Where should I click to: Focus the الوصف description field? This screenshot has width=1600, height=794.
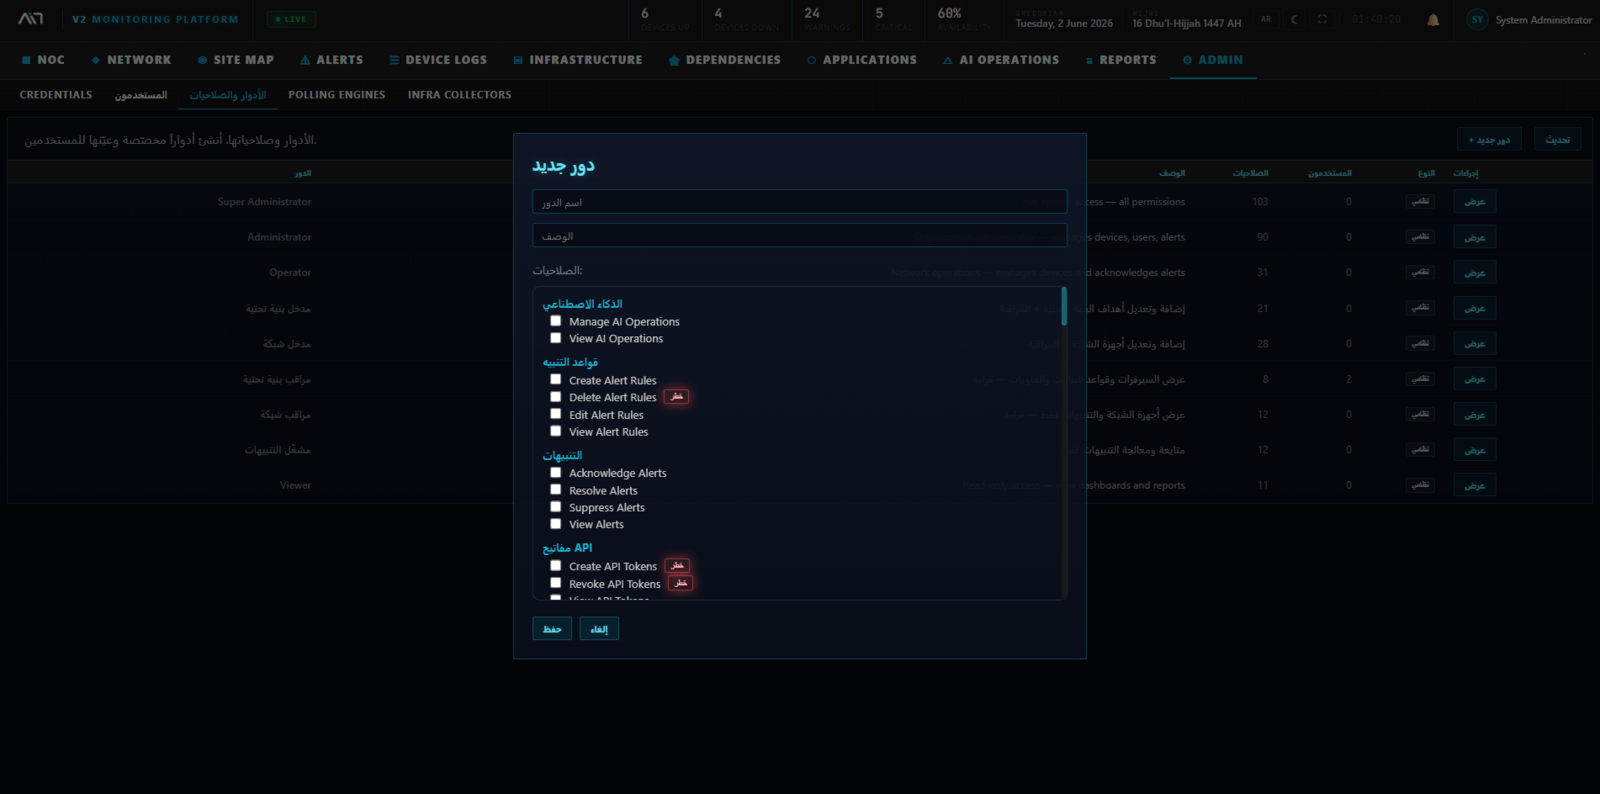pyautogui.click(x=800, y=236)
